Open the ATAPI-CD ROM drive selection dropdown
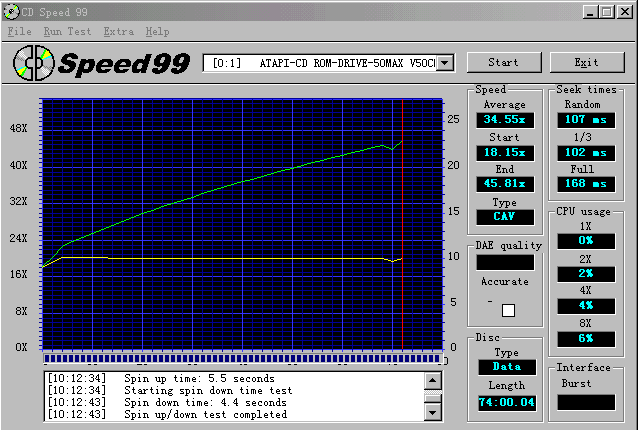638x430 pixels. [445, 63]
